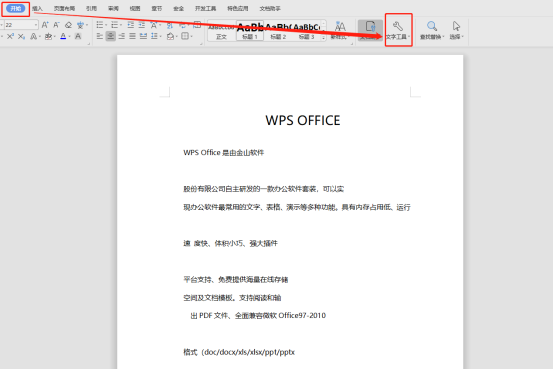Open the 文字工具 wrench tool
554x370 pixels.
(x=398, y=30)
